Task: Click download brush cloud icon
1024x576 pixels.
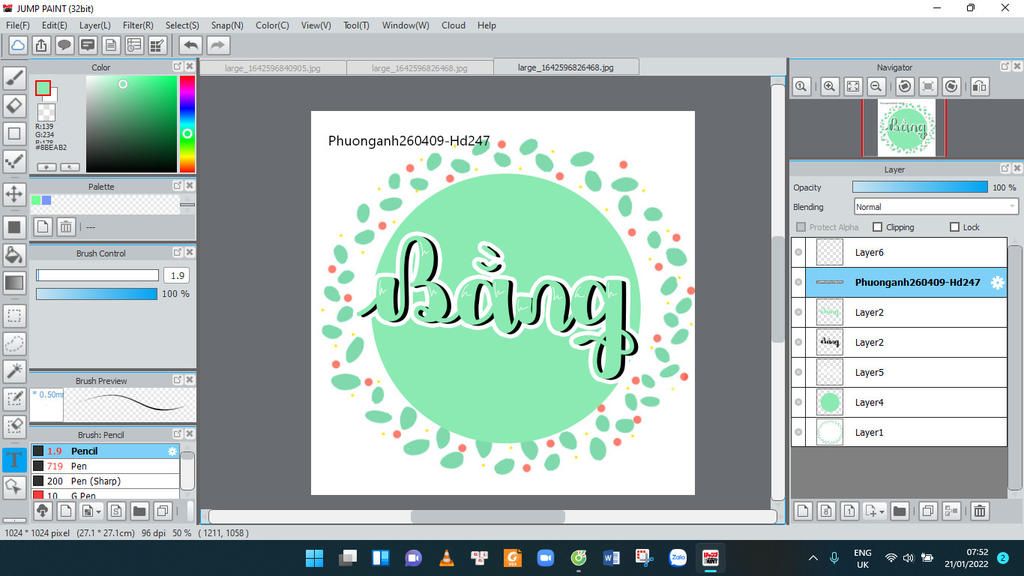Action: click(42, 511)
